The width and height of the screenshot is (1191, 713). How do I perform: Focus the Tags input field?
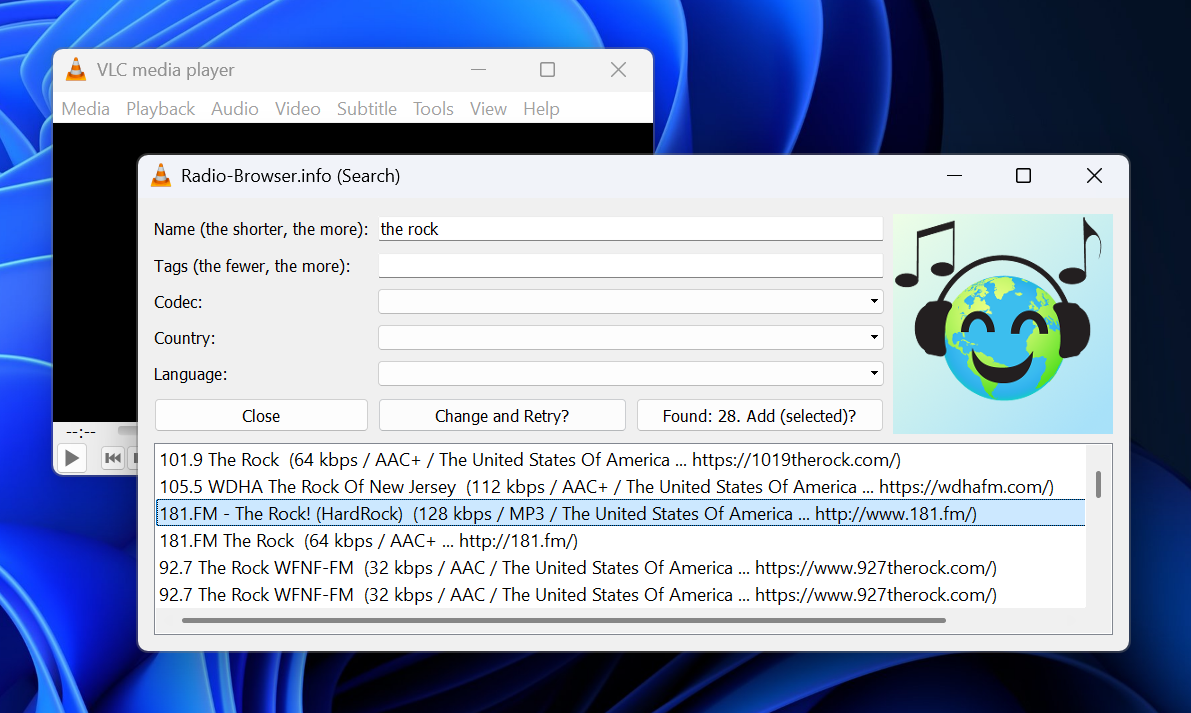[630, 266]
